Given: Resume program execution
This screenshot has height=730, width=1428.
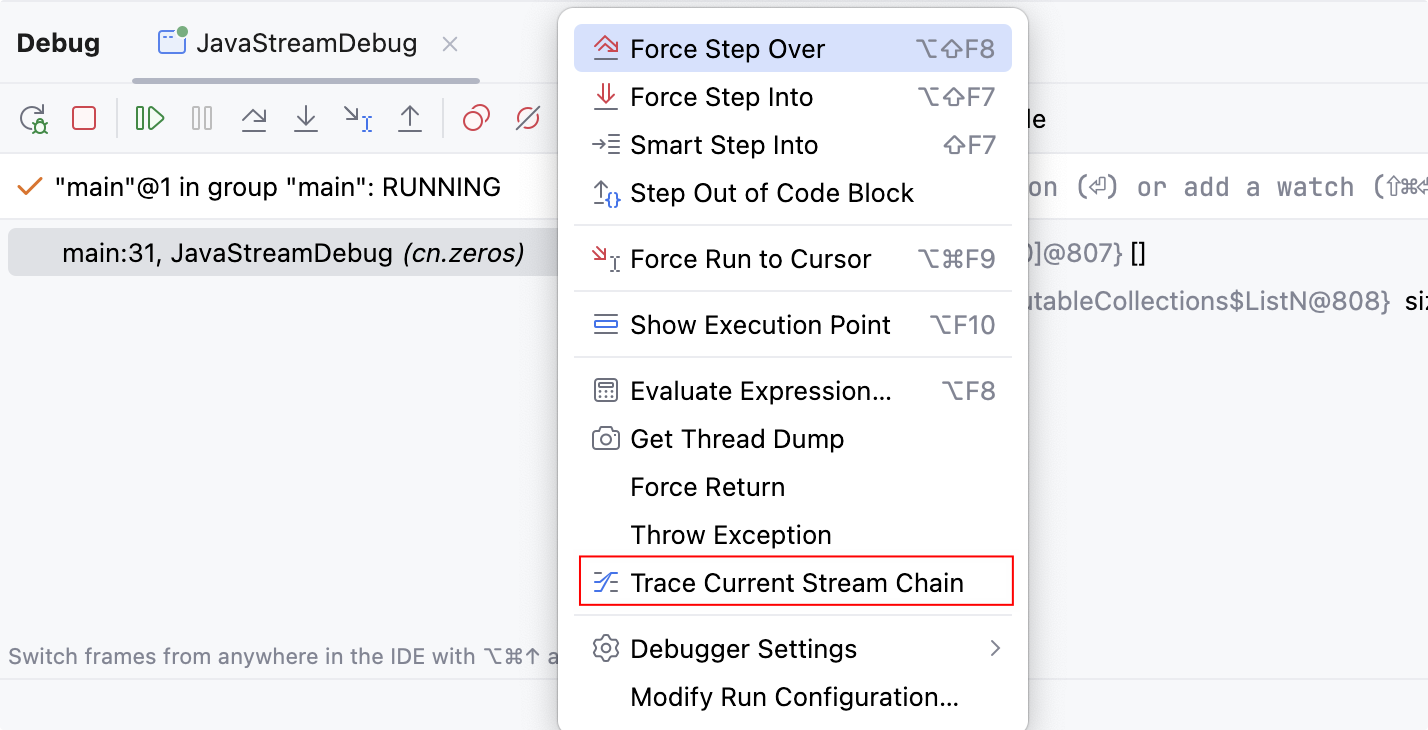Looking at the screenshot, I should (x=149, y=118).
